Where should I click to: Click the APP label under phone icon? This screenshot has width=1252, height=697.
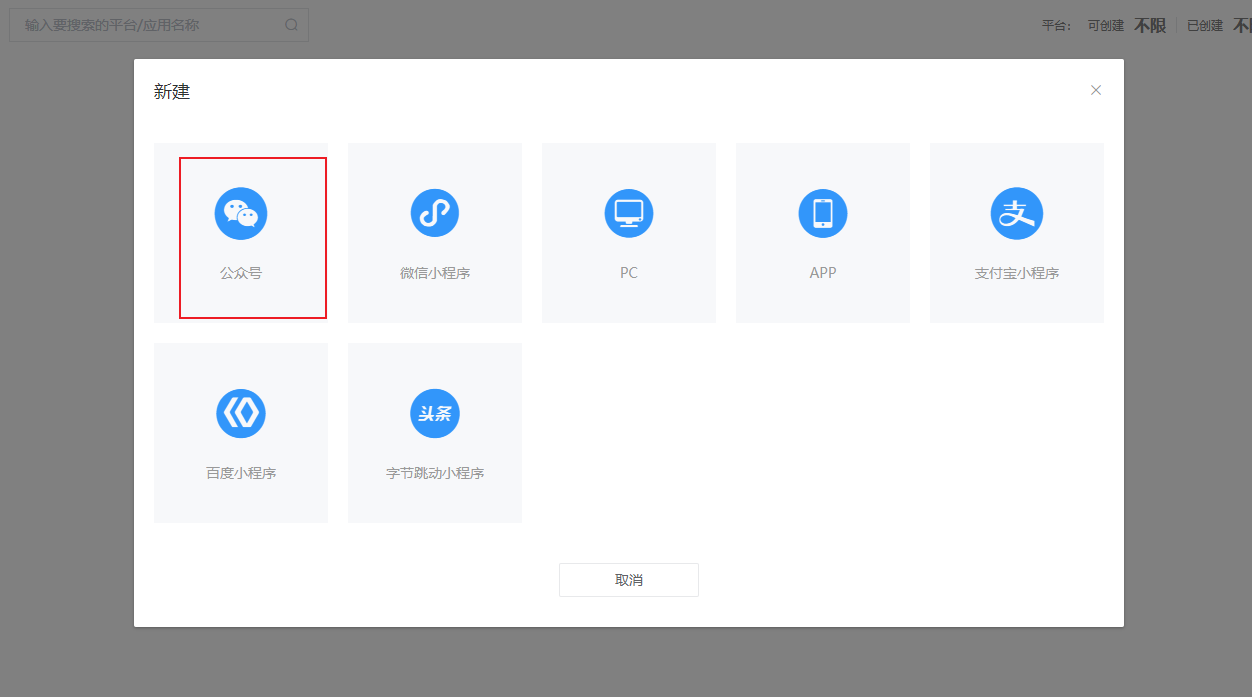[x=823, y=273]
